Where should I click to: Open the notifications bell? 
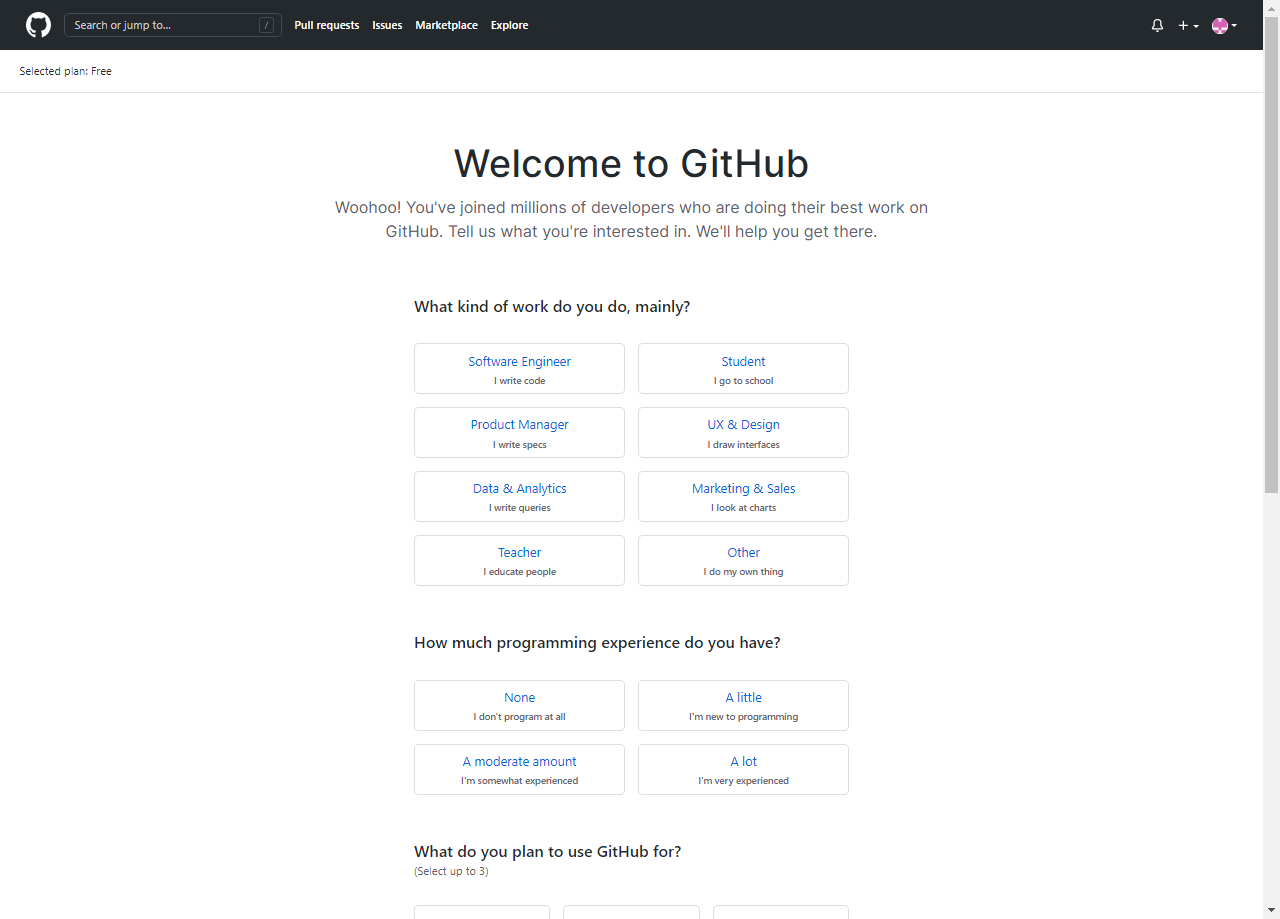pyautogui.click(x=1157, y=25)
